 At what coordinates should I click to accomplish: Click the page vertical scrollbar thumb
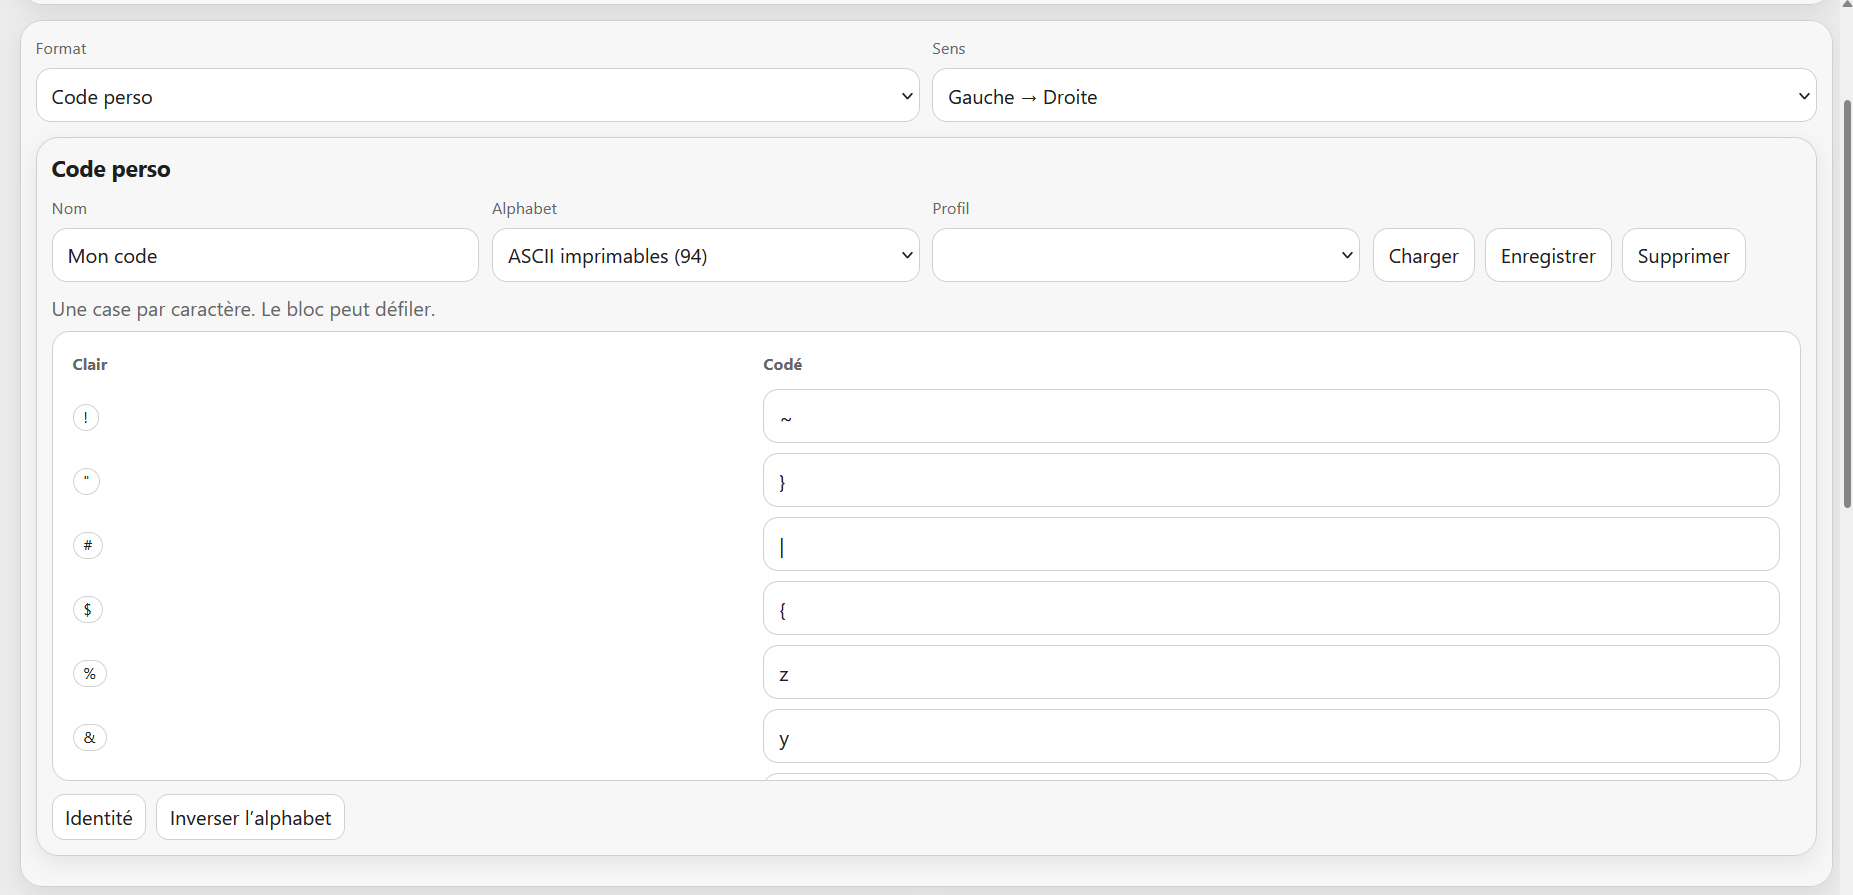pos(1847,304)
